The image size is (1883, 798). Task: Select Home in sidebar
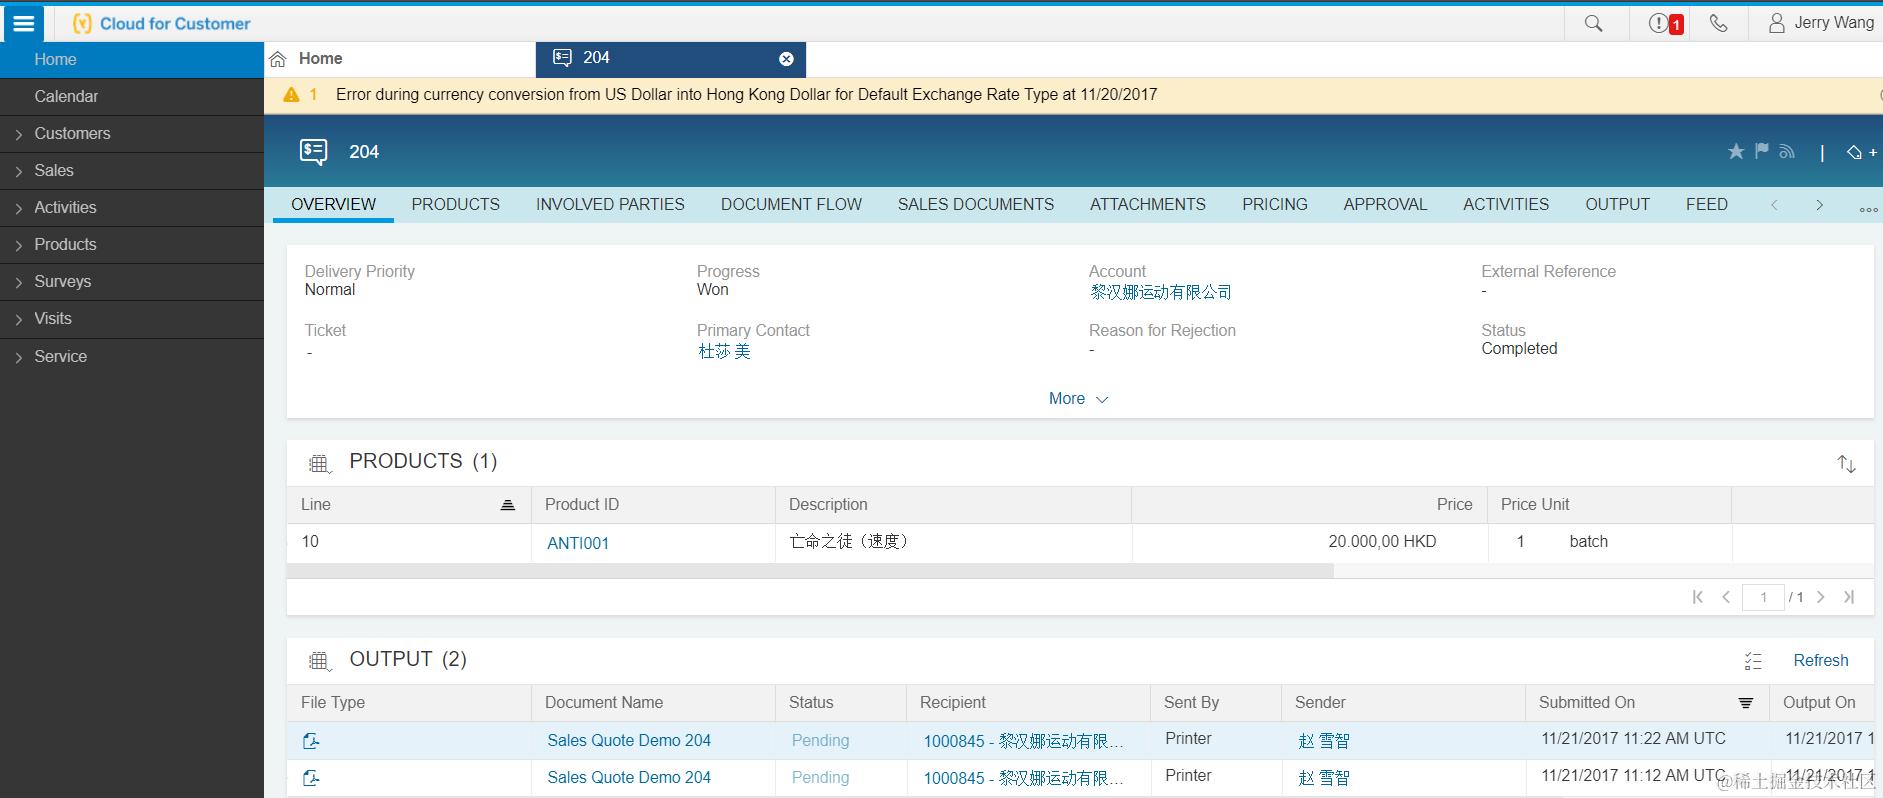pyautogui.click(x=132, y=60)
